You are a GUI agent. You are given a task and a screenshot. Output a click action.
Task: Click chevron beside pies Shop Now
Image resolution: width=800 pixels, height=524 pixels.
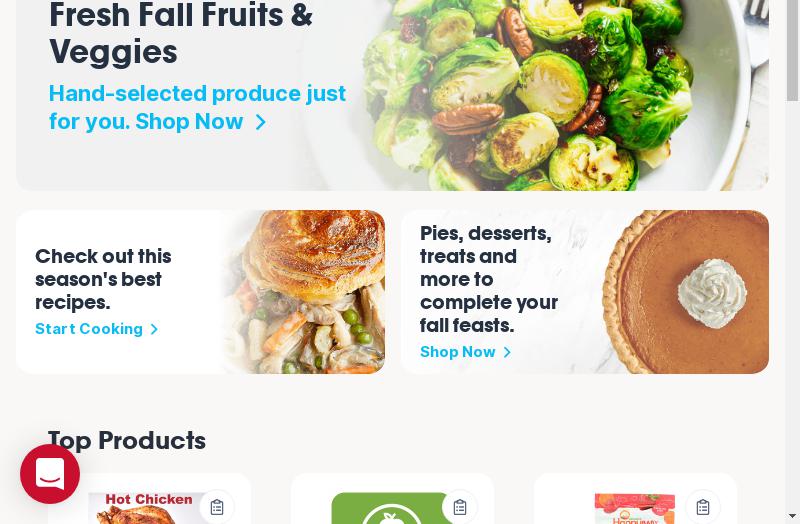pyautogui.click(x=507, y=353)
